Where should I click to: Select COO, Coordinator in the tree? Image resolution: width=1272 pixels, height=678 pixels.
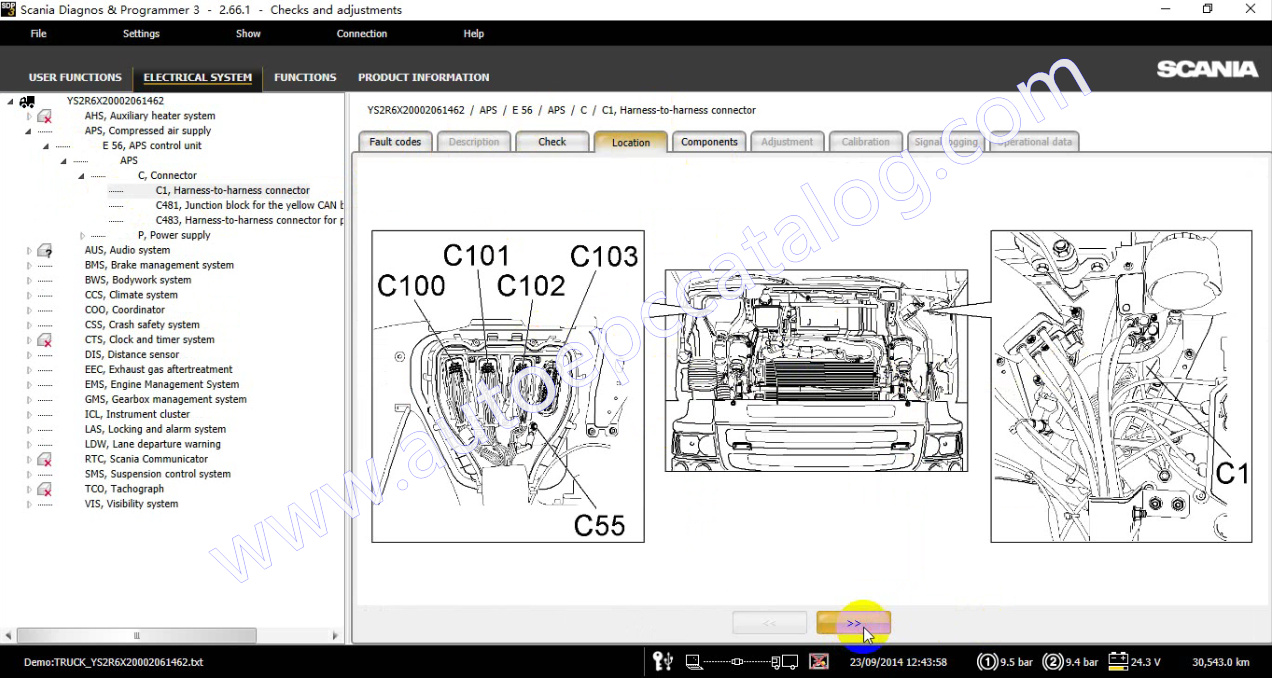coord(124,310)
